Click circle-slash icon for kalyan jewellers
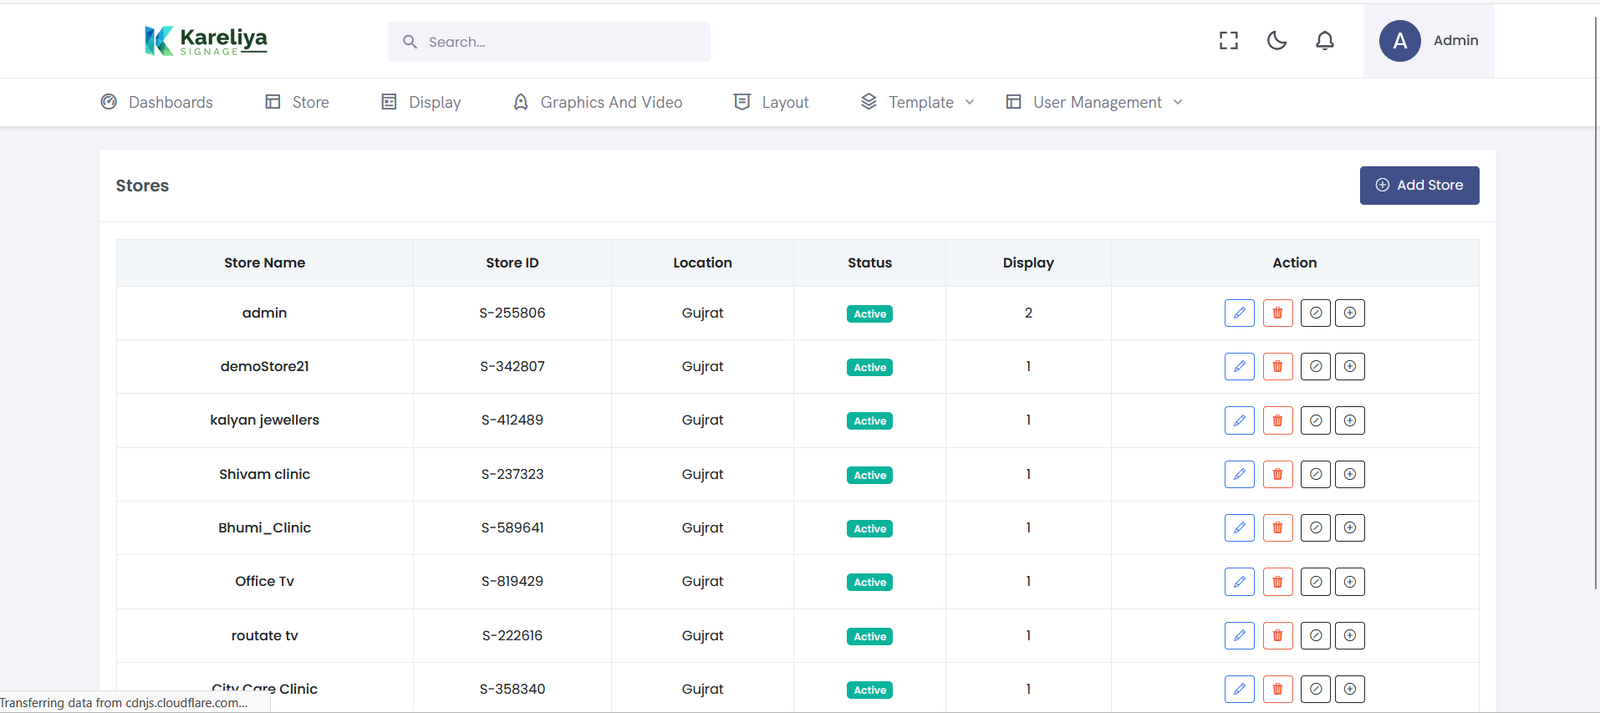Image resolution: width=1600 pixels, height=713 pixels. click(x=1316, y=421)
